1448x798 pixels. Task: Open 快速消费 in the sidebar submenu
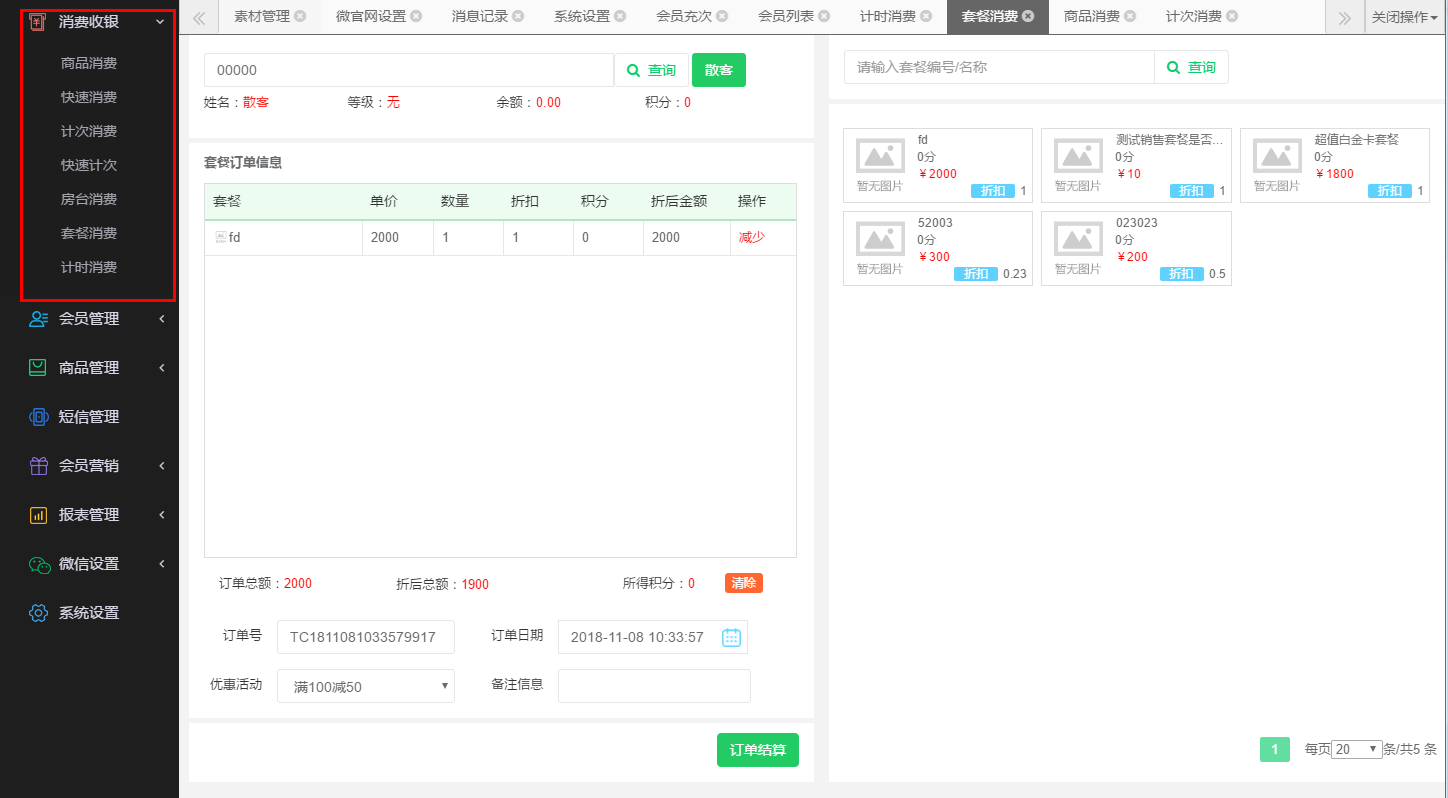coord(89,97)
